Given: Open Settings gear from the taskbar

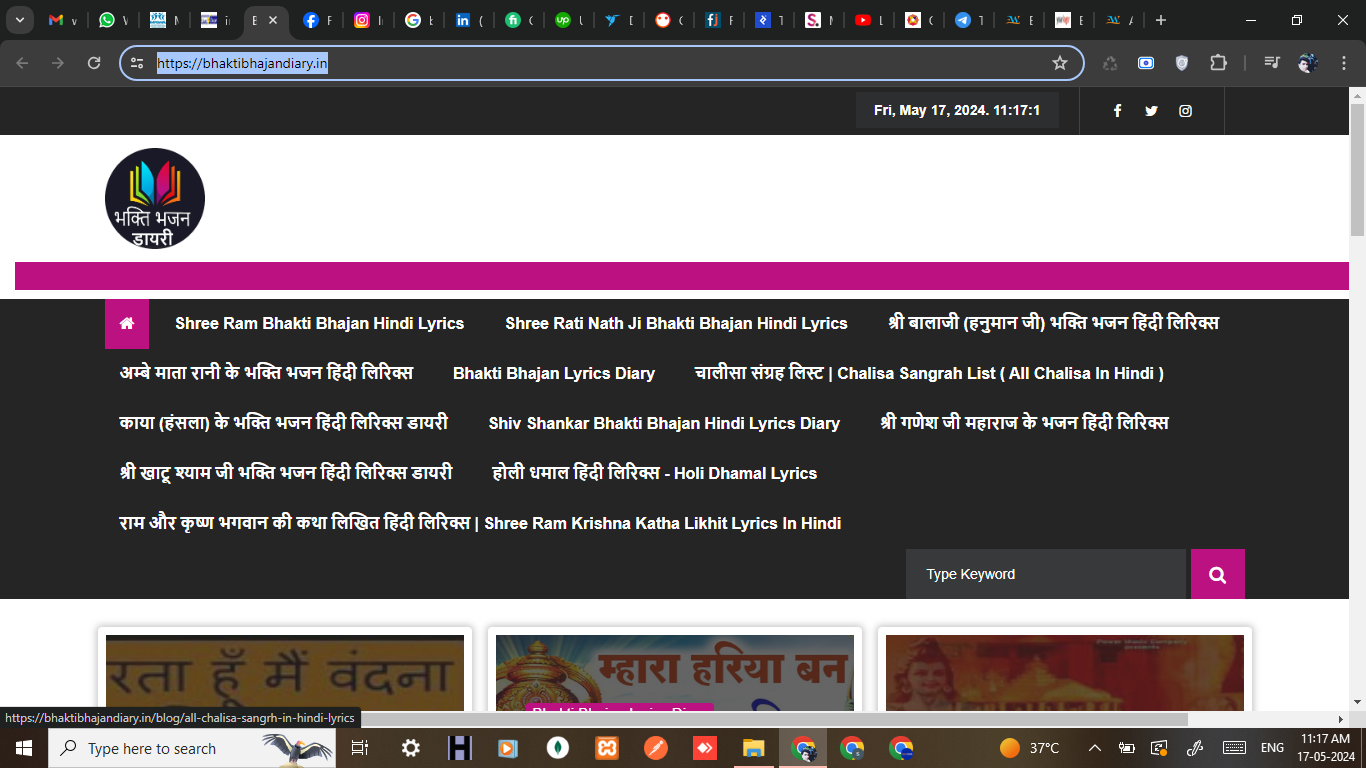Looking at the screenshot, I should (x=410, y=748).
